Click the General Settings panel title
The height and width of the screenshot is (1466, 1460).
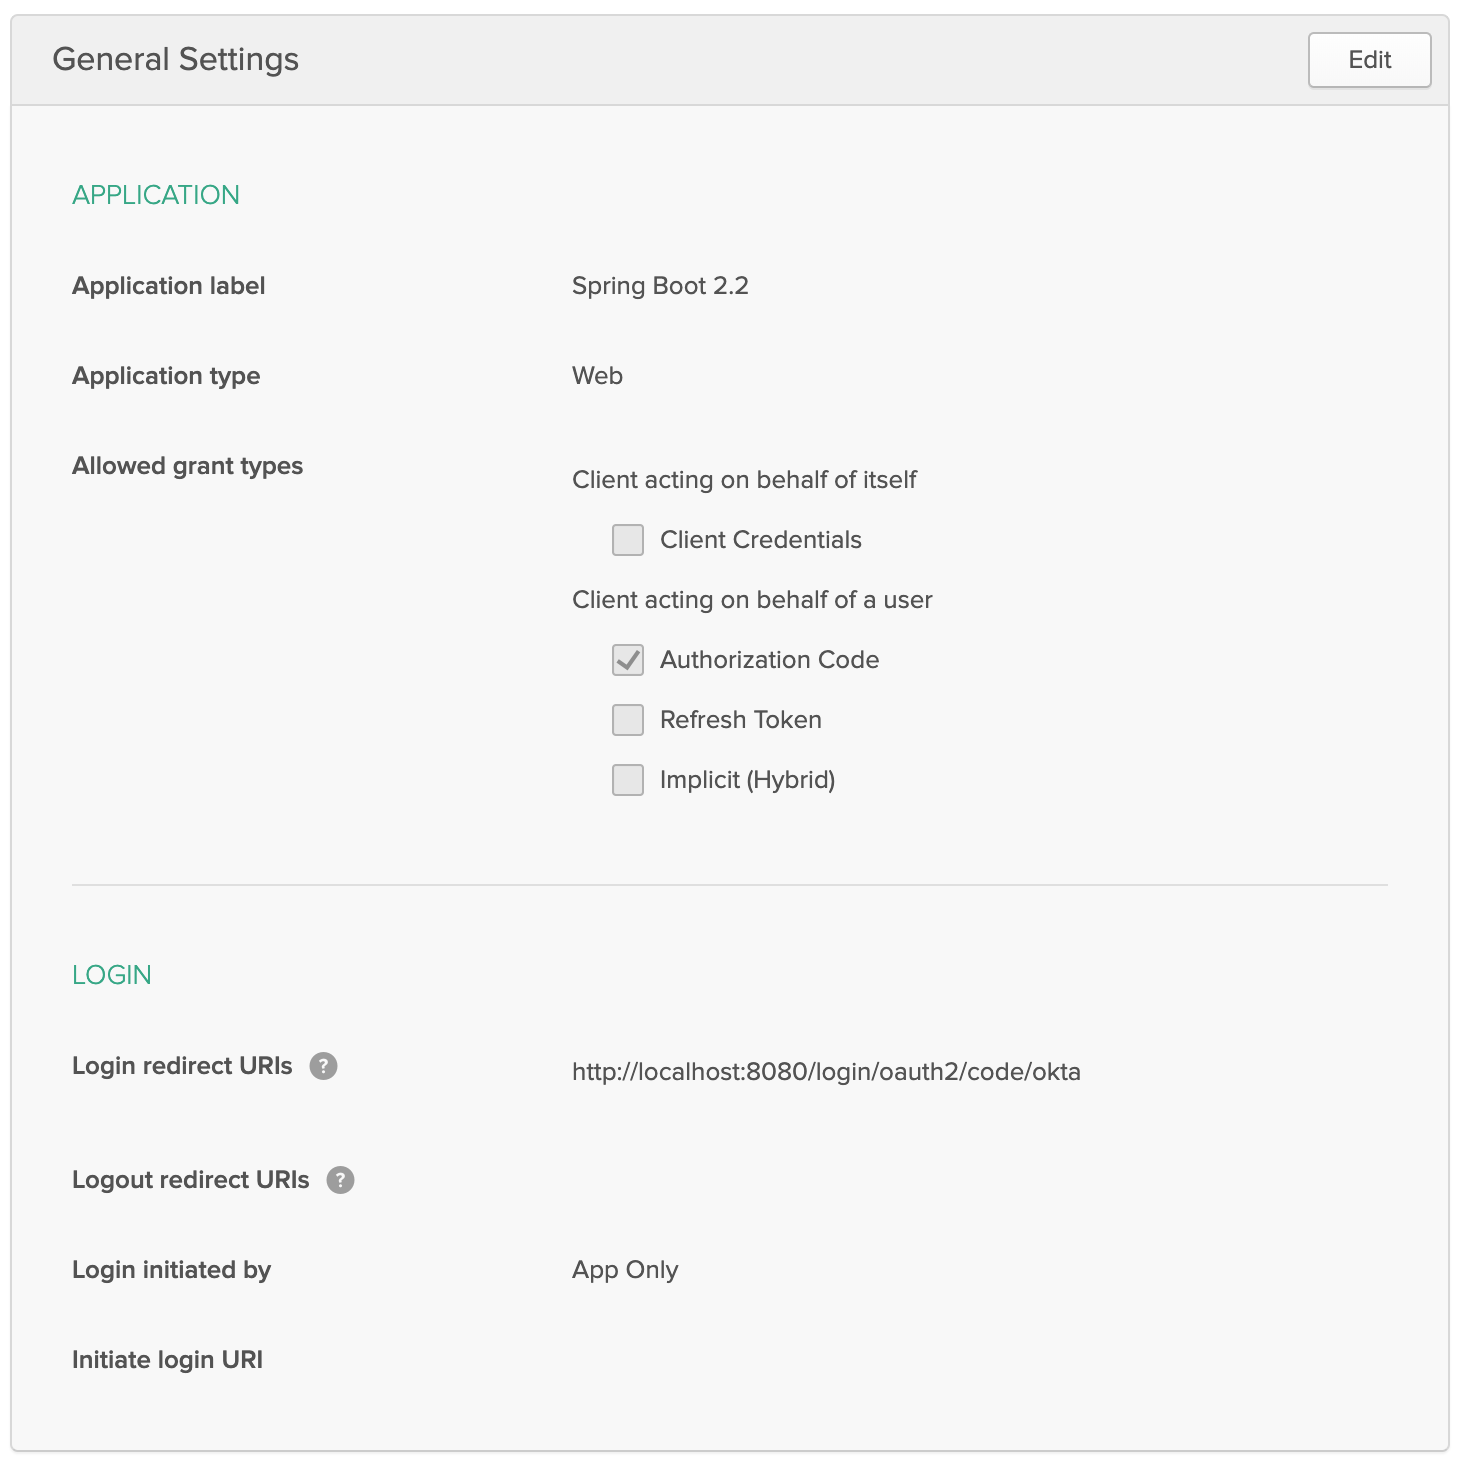tap(175, 60)
